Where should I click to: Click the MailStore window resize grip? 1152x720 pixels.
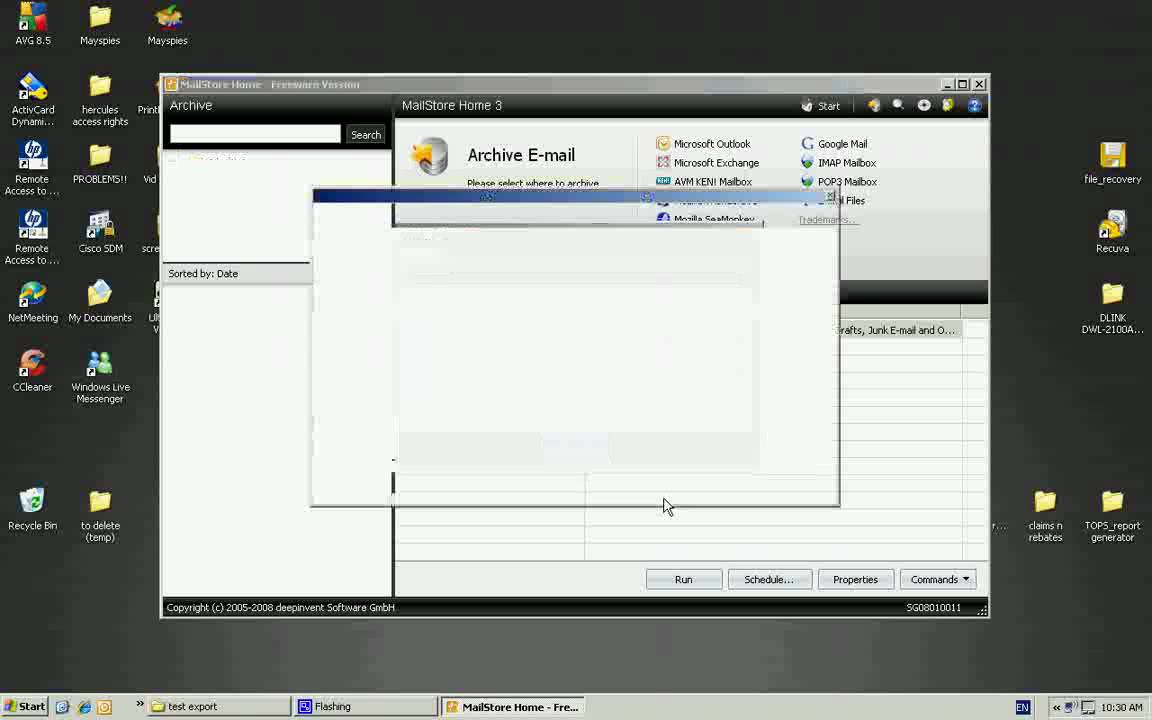[982, 610]
